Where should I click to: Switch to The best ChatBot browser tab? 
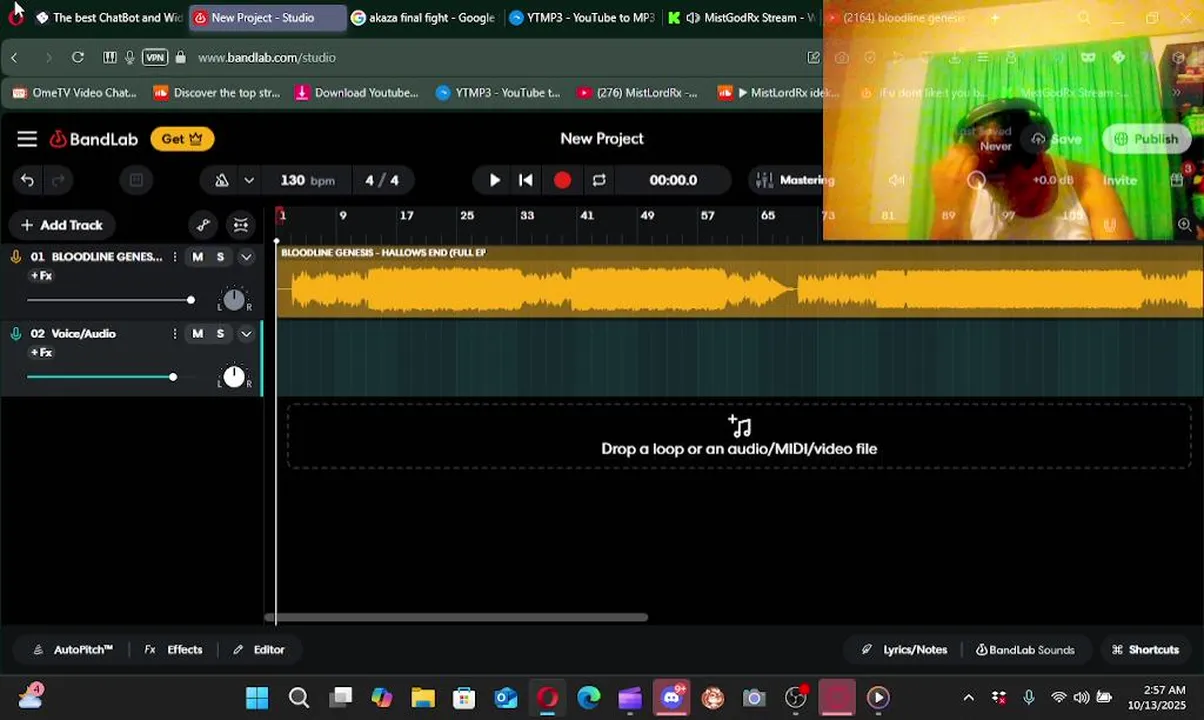click(x=109, y=18)
